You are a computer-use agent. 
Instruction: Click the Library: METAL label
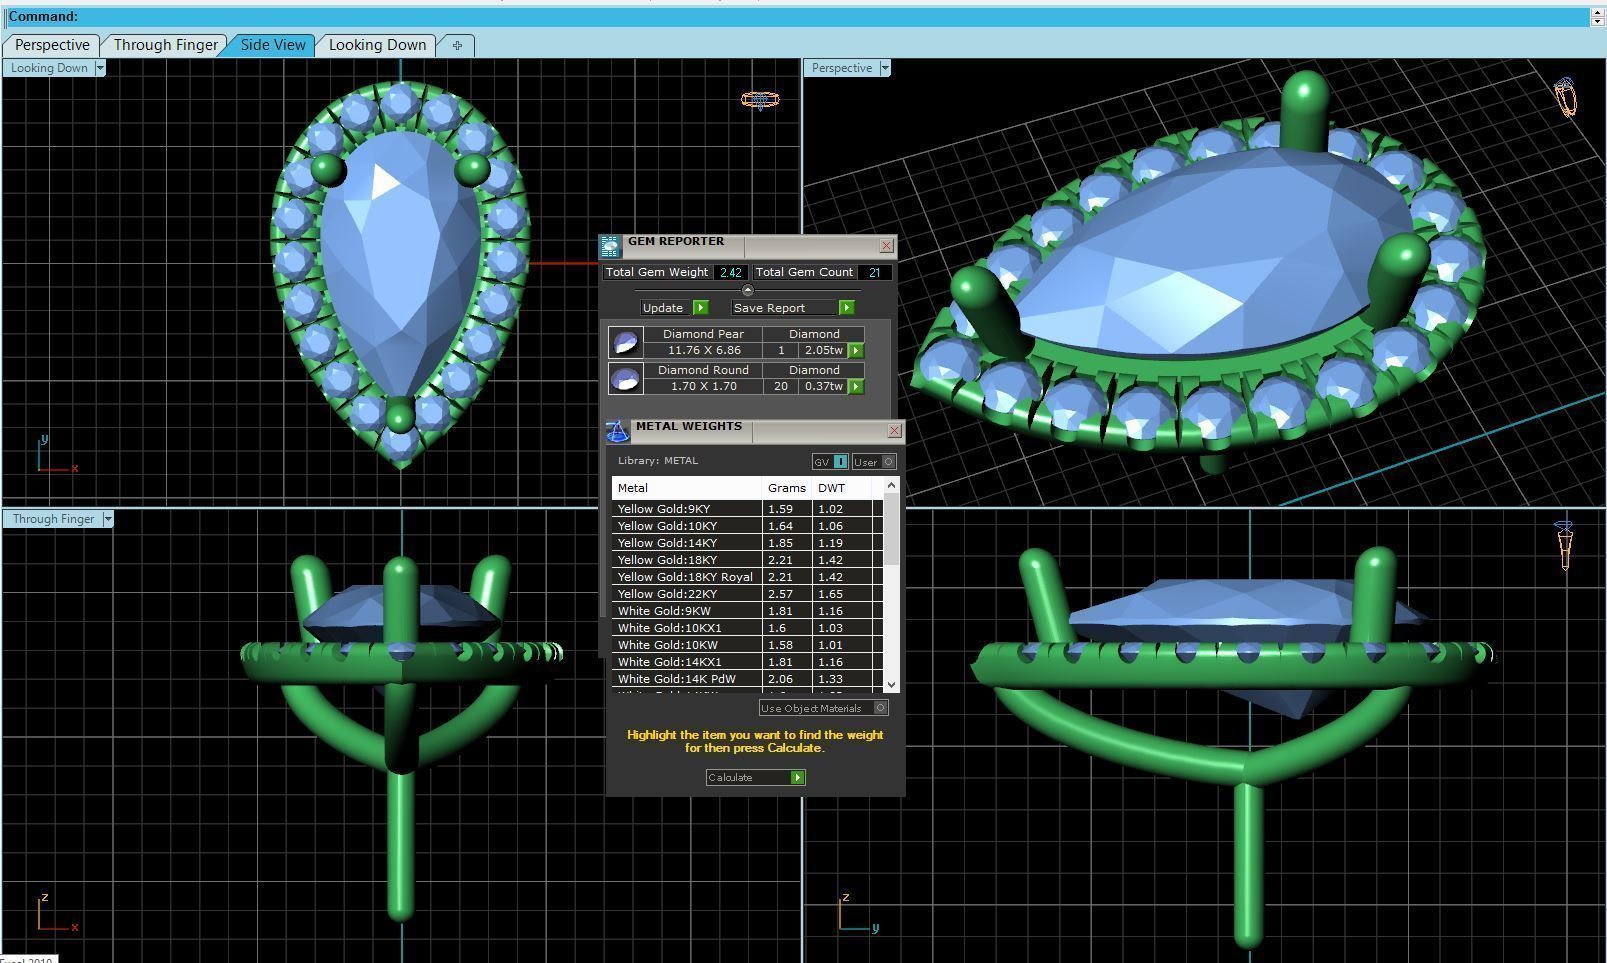coord(658,461)
